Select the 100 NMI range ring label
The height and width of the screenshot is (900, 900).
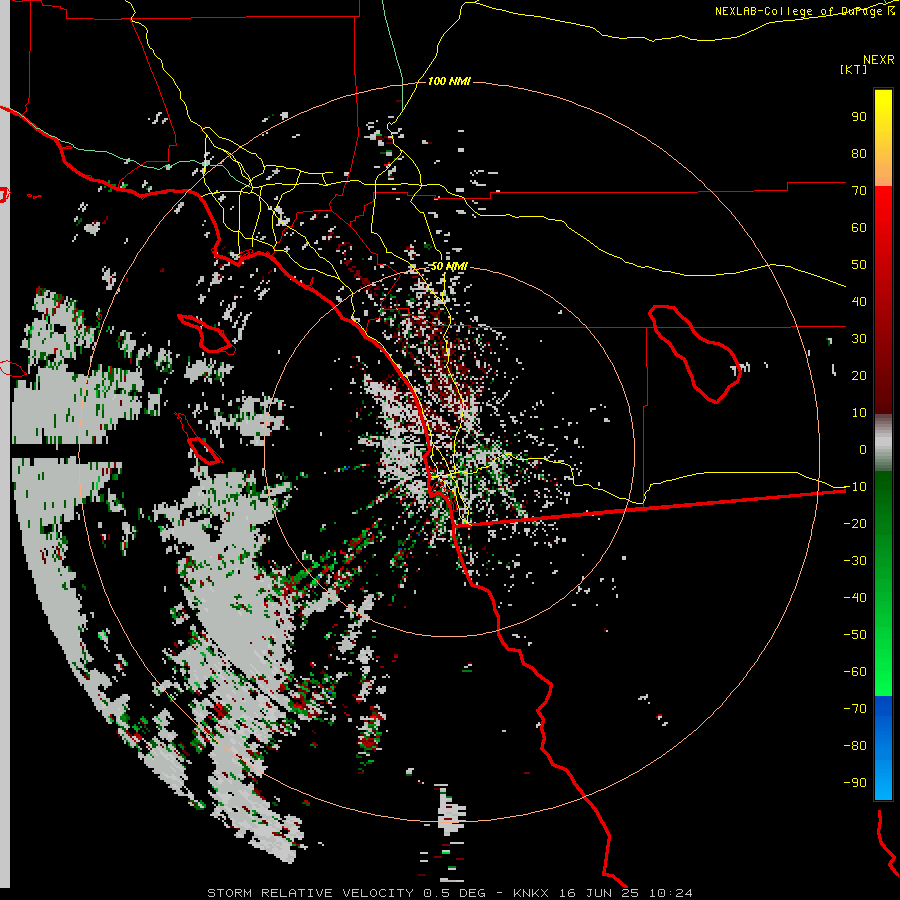click(449, 81)
